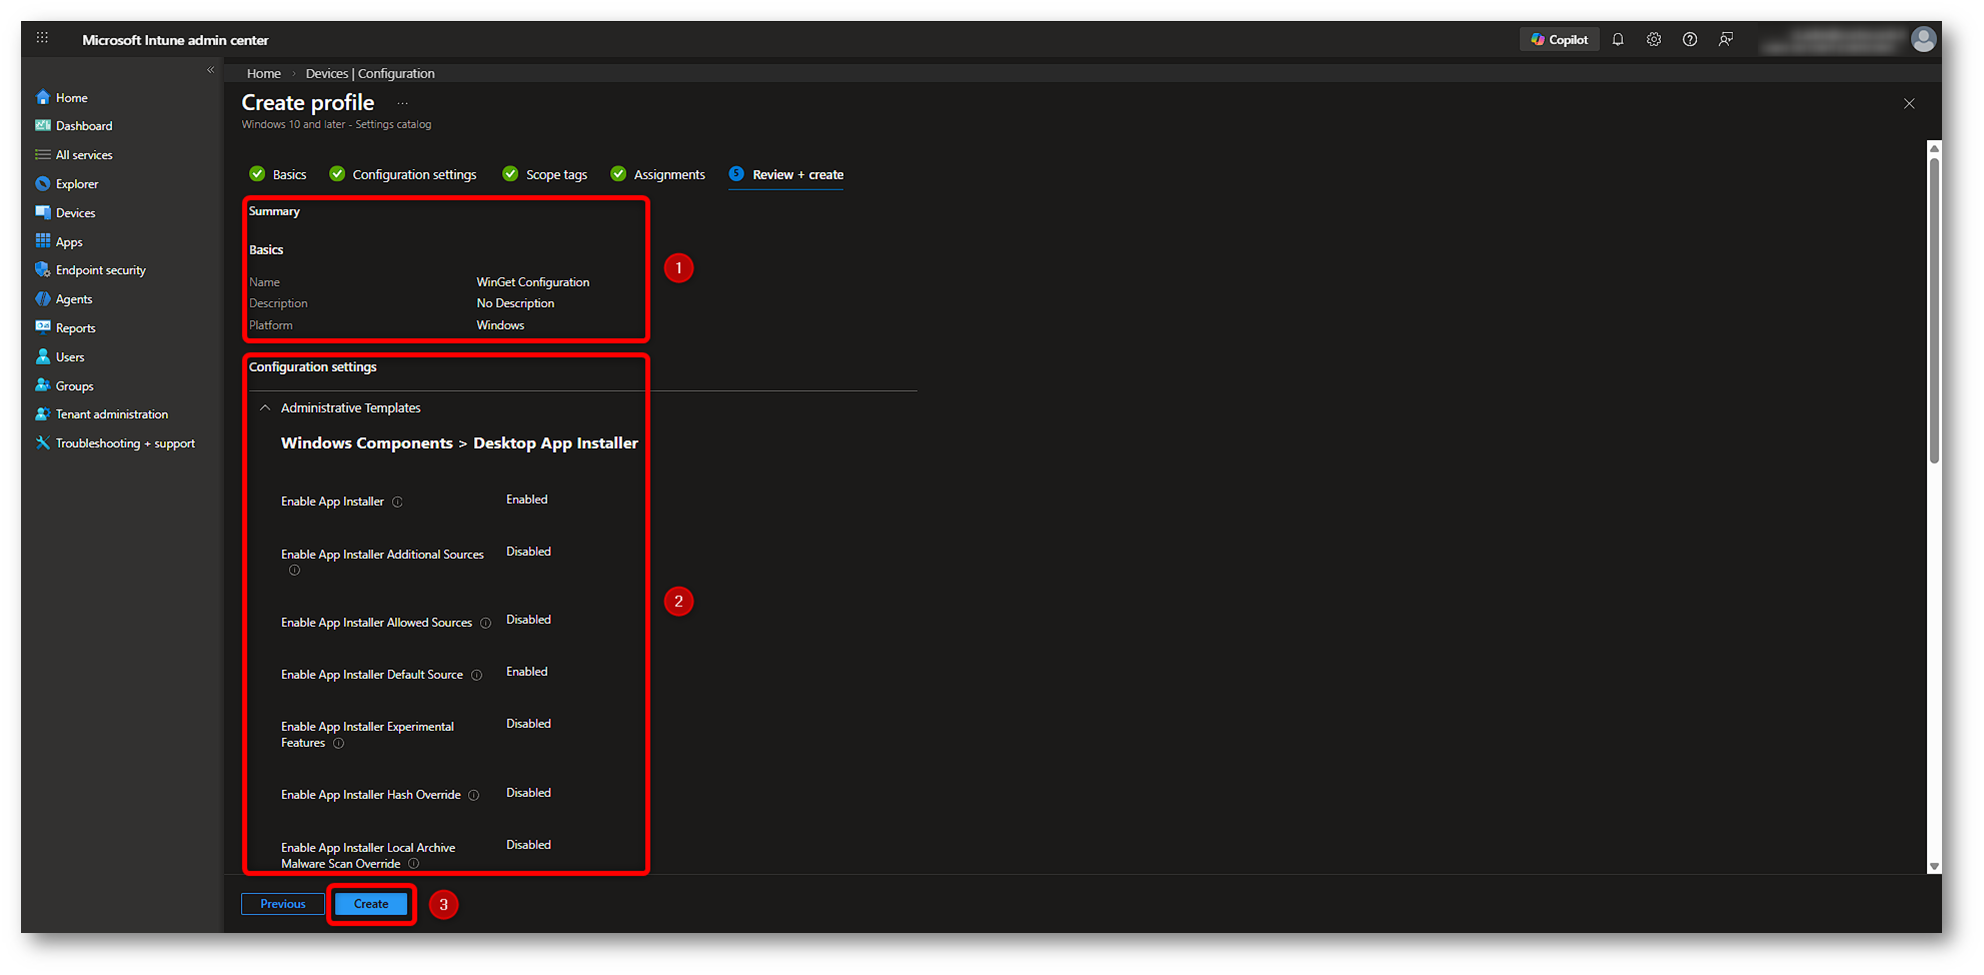
Task: Open Users in the sidebar
Action: (x=60, y=357)
